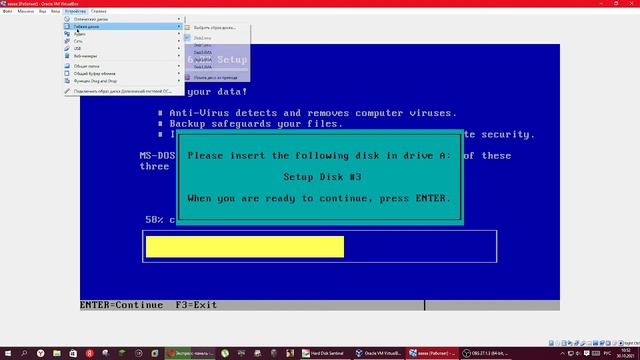Switch to the Hard Disk Sentinel window
This screenshot has height=360, width=640.
pyautogui.click(x=325, y=353)
